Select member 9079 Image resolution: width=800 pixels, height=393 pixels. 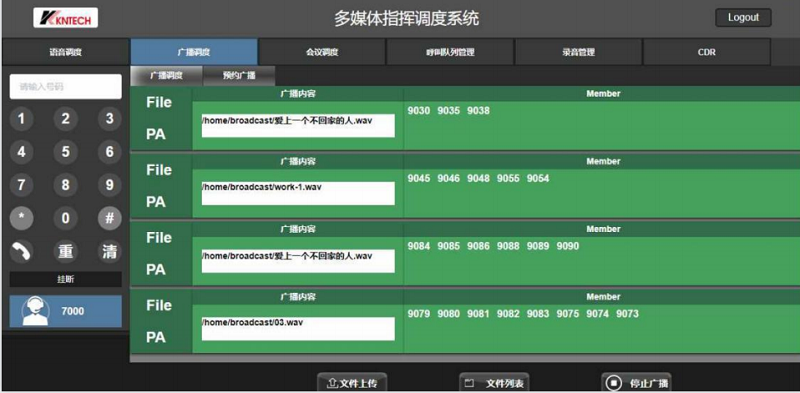[x=418, y=314]
